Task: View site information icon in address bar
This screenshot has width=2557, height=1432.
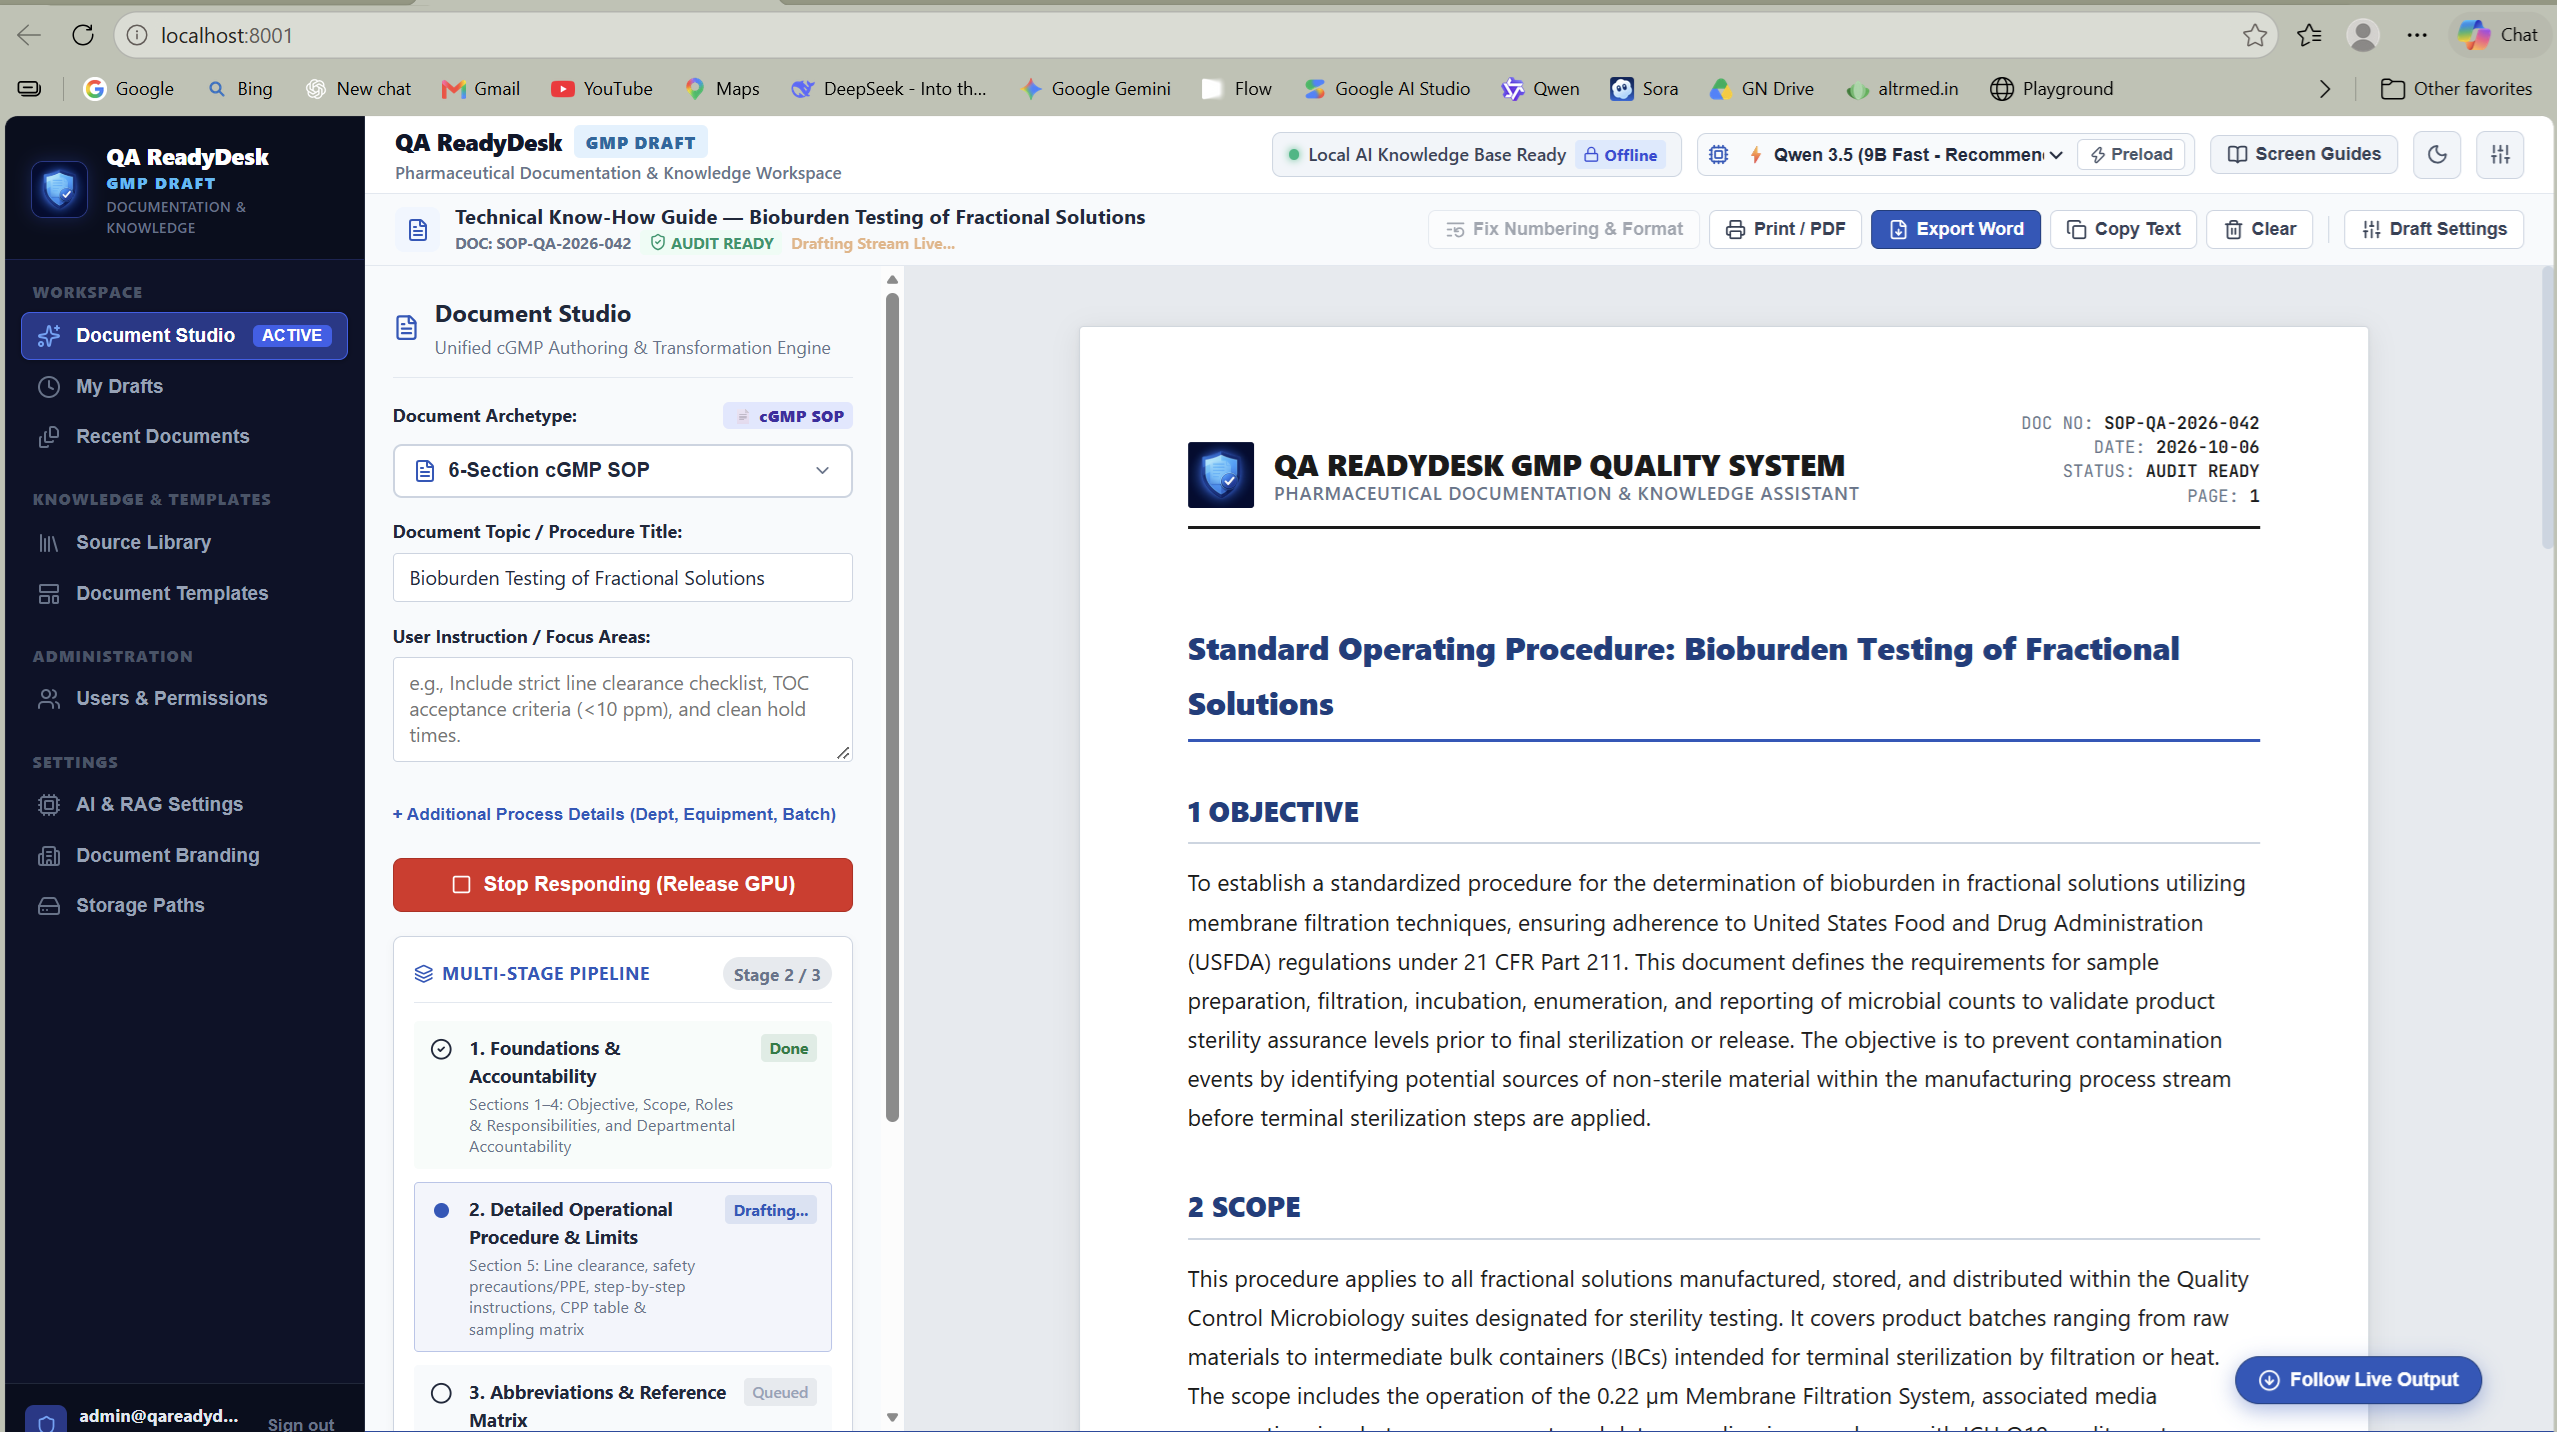Action: pos(137,35)
